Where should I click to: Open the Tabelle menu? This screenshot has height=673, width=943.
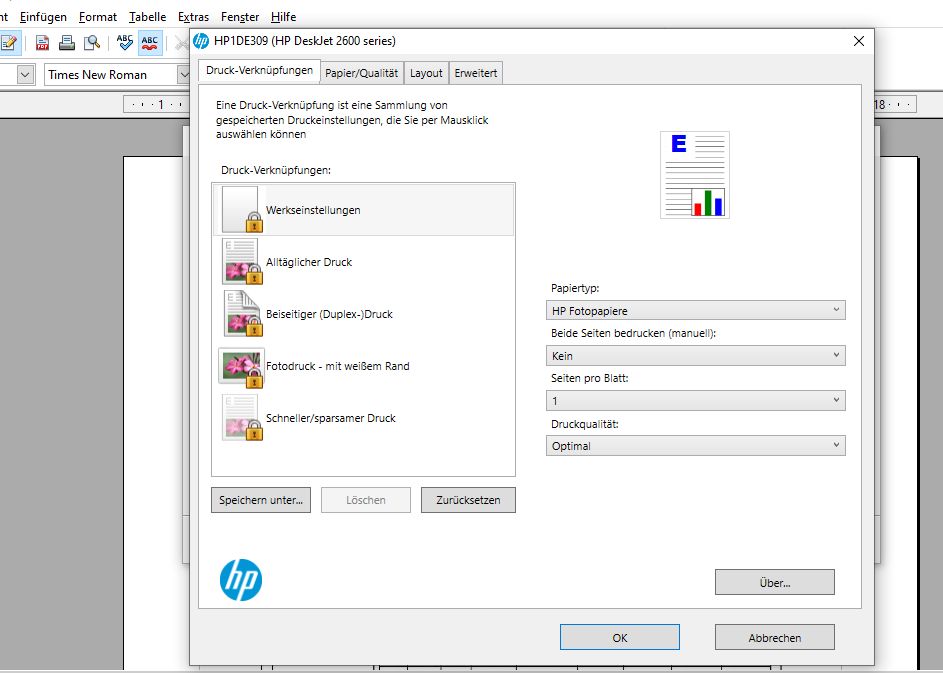[x=147, y=17]
